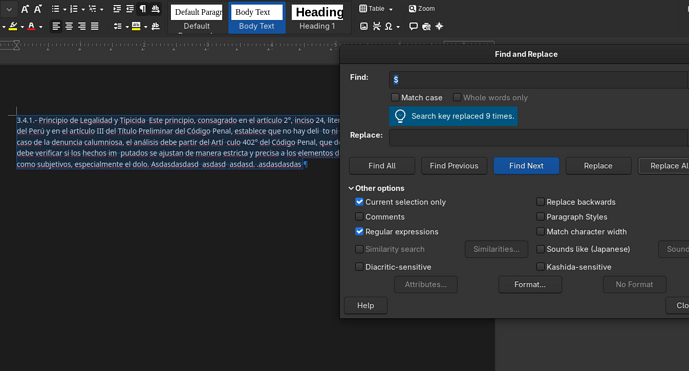Viewport: 689px width, 371px height.
Task: Disable Regular expressions checkbox
Action: [359, 231]
